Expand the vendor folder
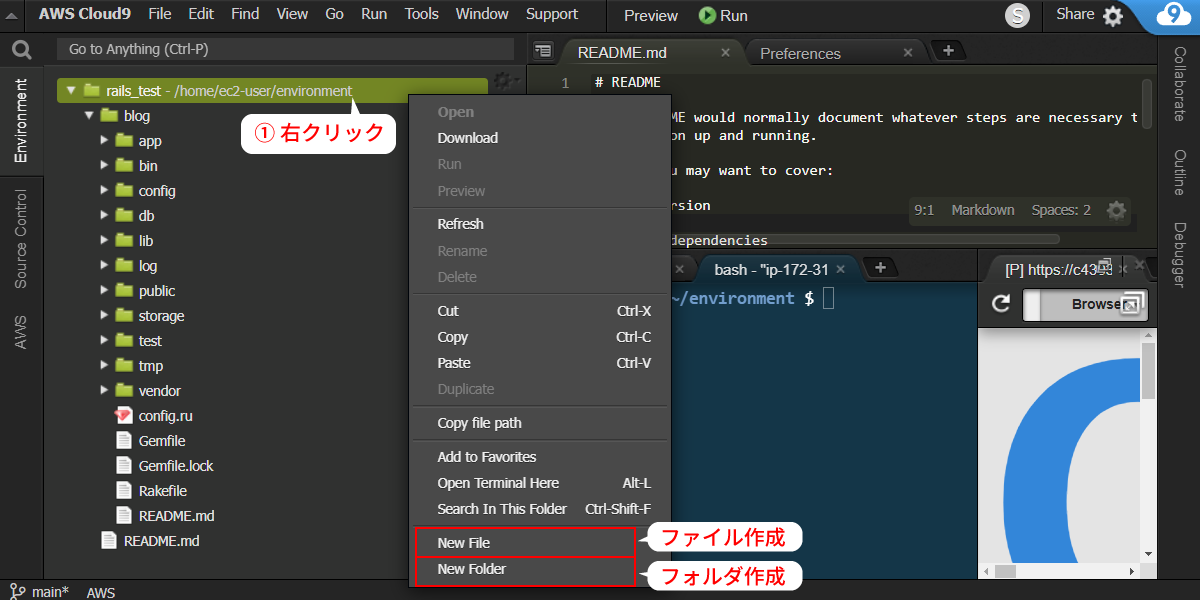This screenshot has height=600, width=1200. click(x=104, y=391)
